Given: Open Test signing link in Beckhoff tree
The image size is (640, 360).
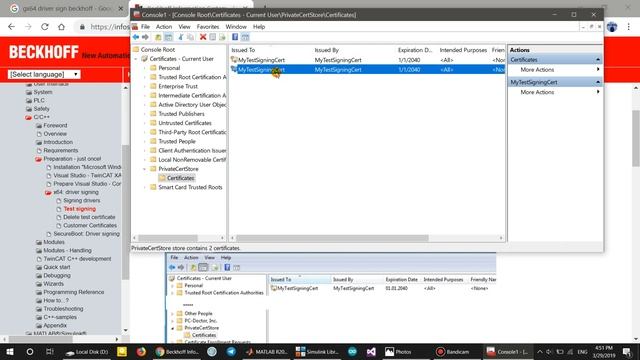Looking at the screenshot, I should (x=80, y=209).
